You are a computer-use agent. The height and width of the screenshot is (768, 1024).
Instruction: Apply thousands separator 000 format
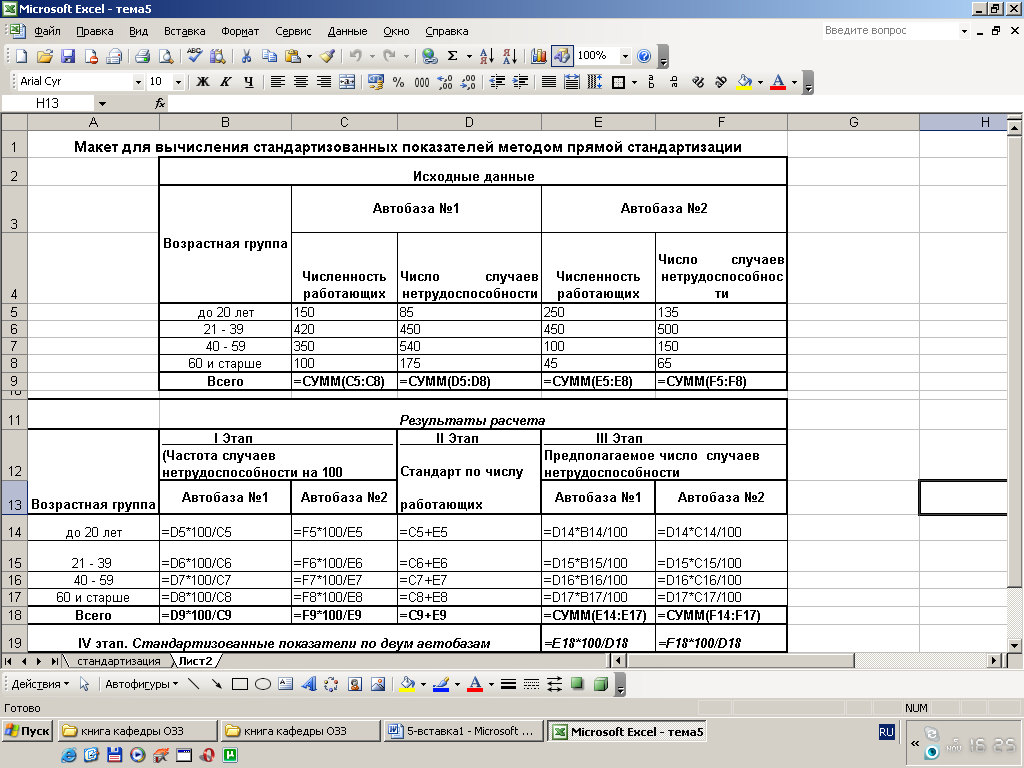(x=422, y=82)
